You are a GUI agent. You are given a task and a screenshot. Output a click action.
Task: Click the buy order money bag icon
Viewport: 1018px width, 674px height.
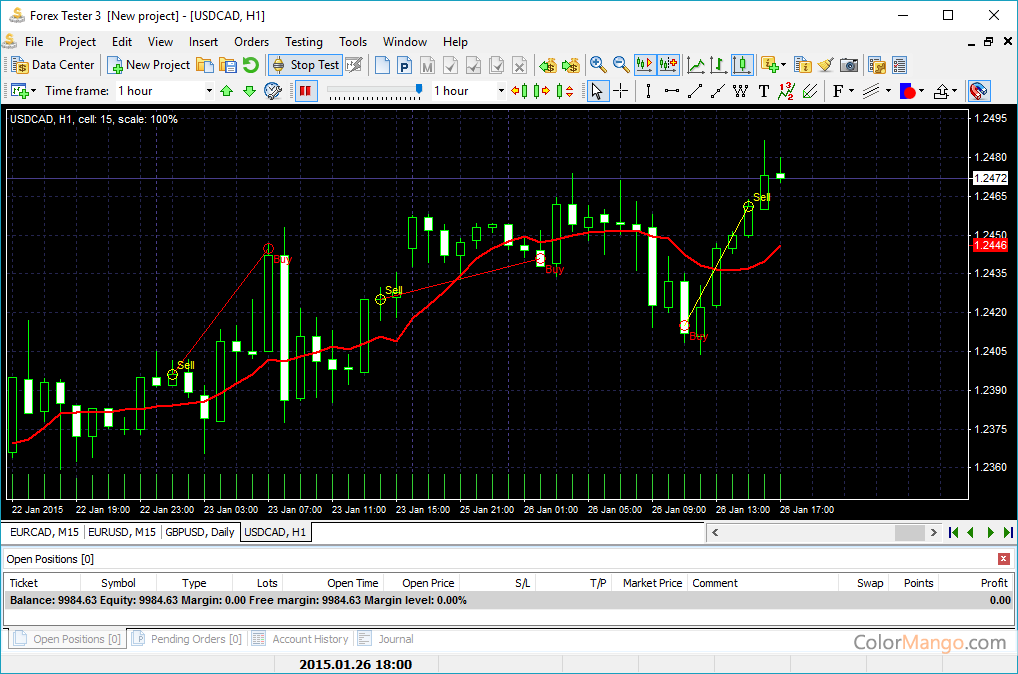coord(571,65)
